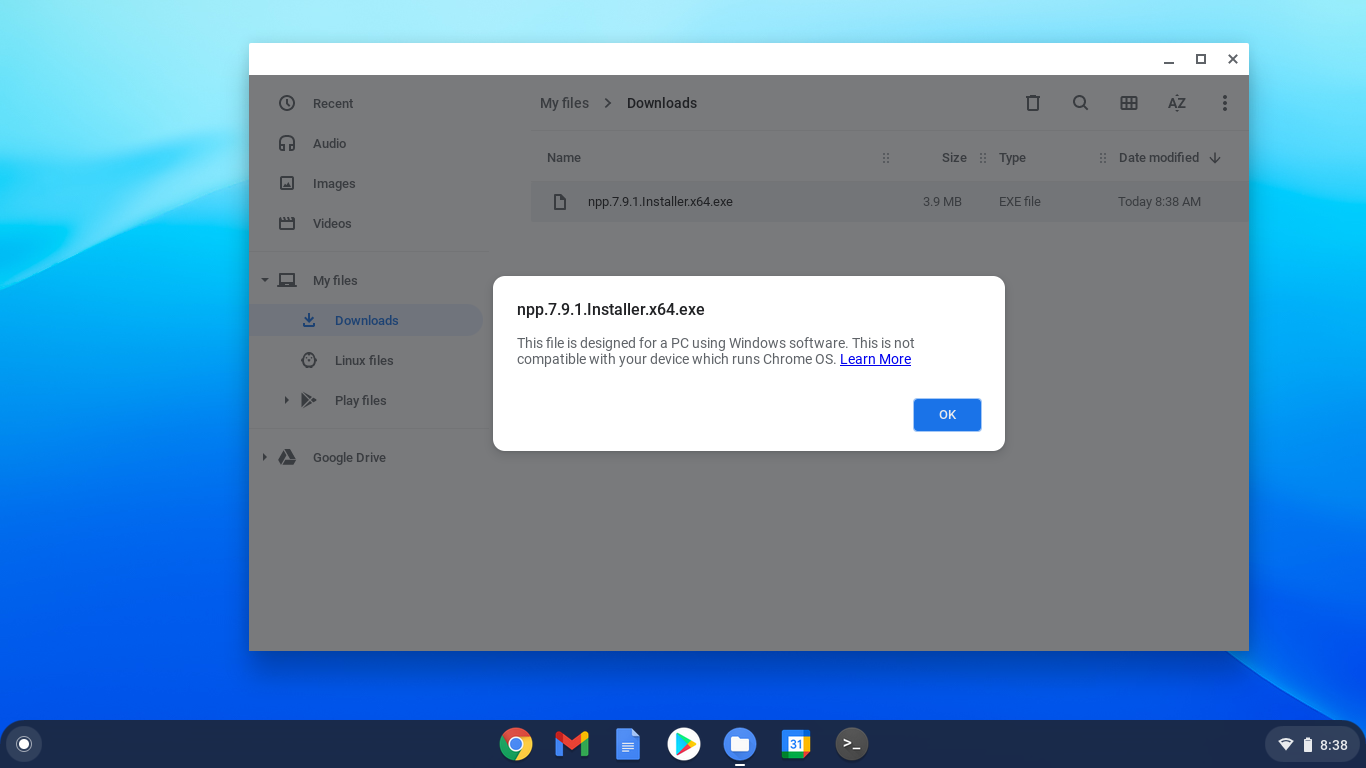
Task: Click the OK button in the dialog
Action: tap(947, 415)
